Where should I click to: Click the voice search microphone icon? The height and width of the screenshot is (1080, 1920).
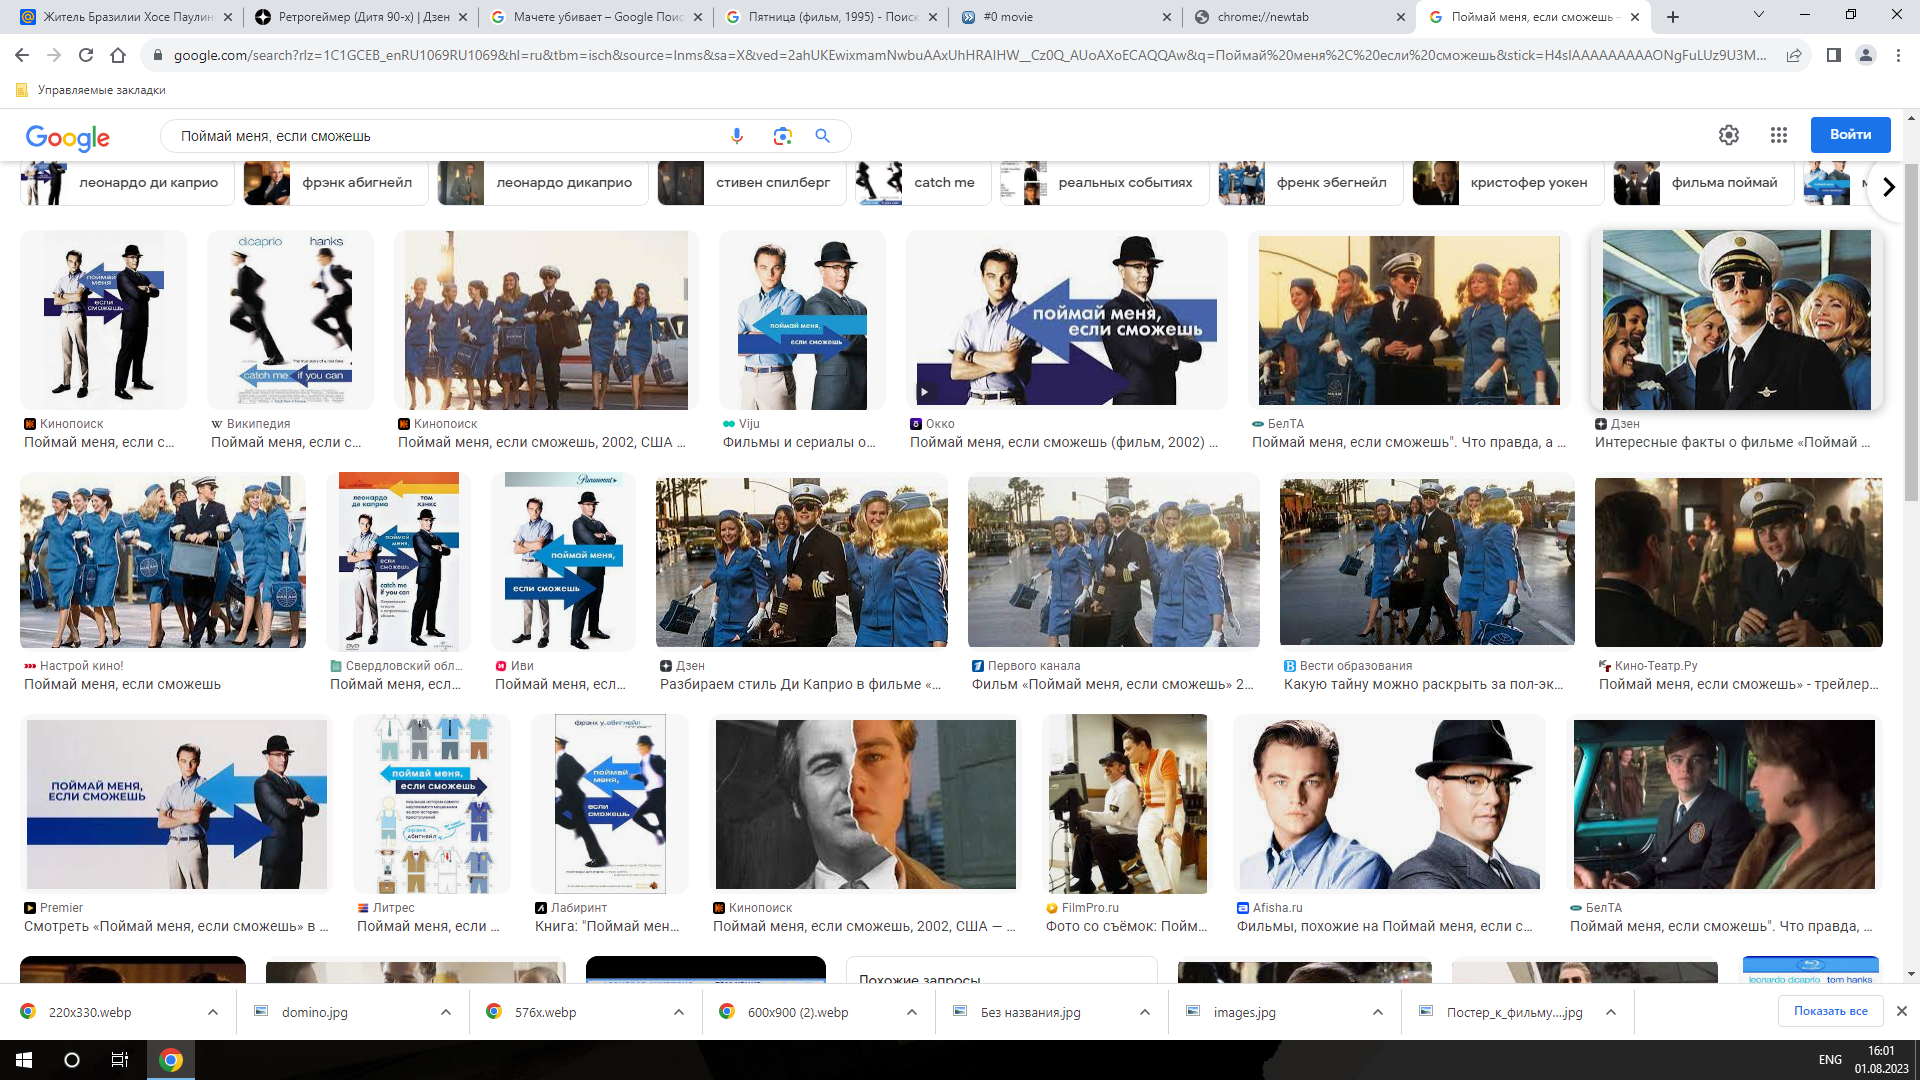coord(737,136)
